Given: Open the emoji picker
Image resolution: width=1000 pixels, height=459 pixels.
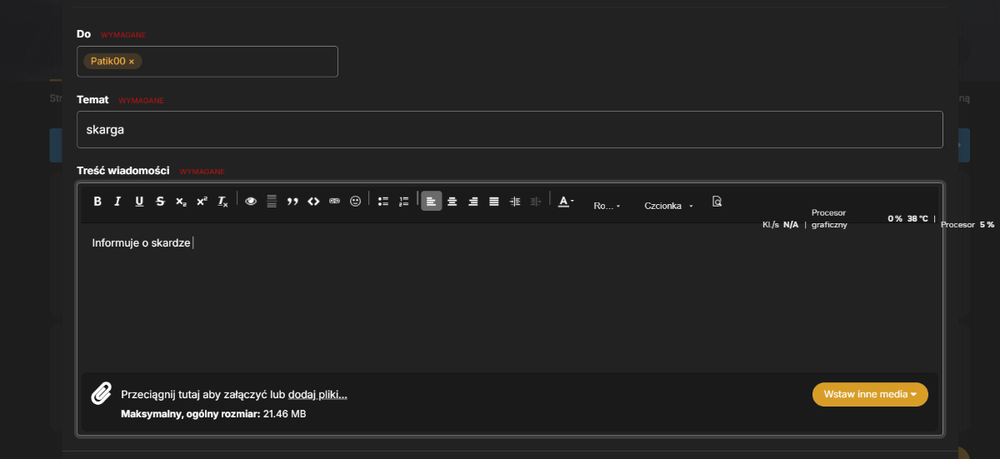Looking at the screenshot, I should point(355,201).
